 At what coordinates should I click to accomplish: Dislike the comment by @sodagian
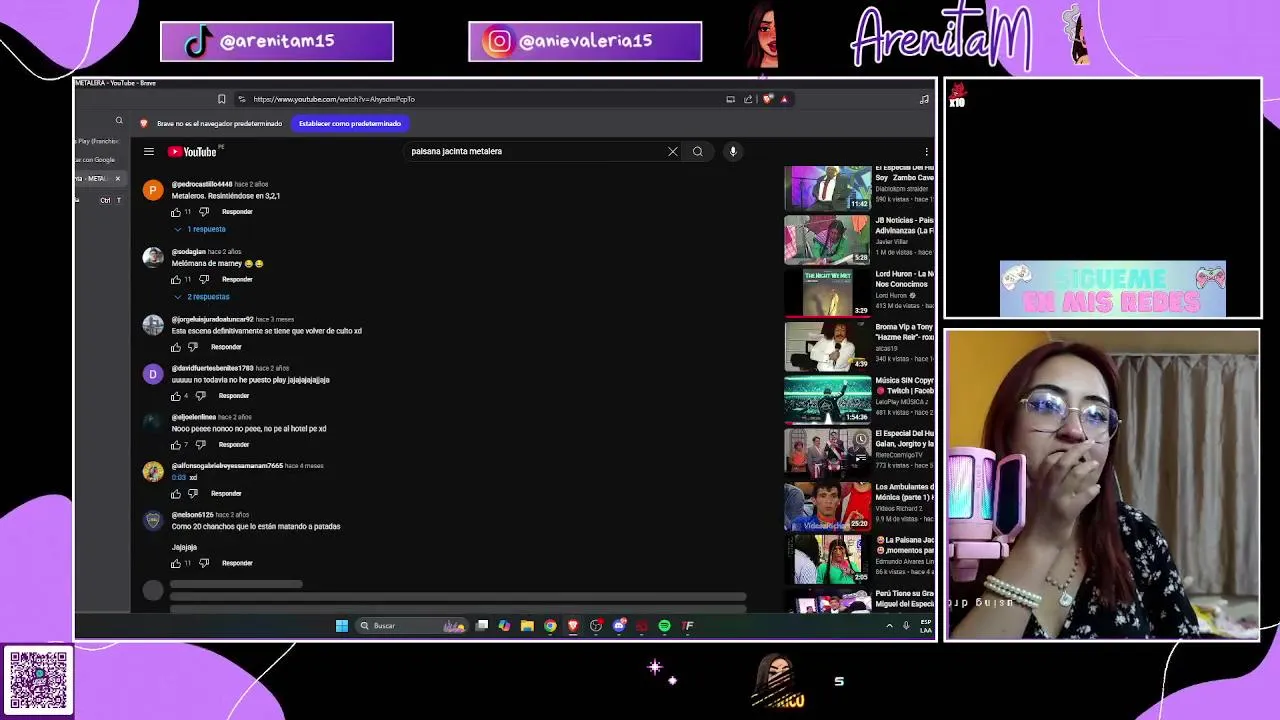(204, 279)
